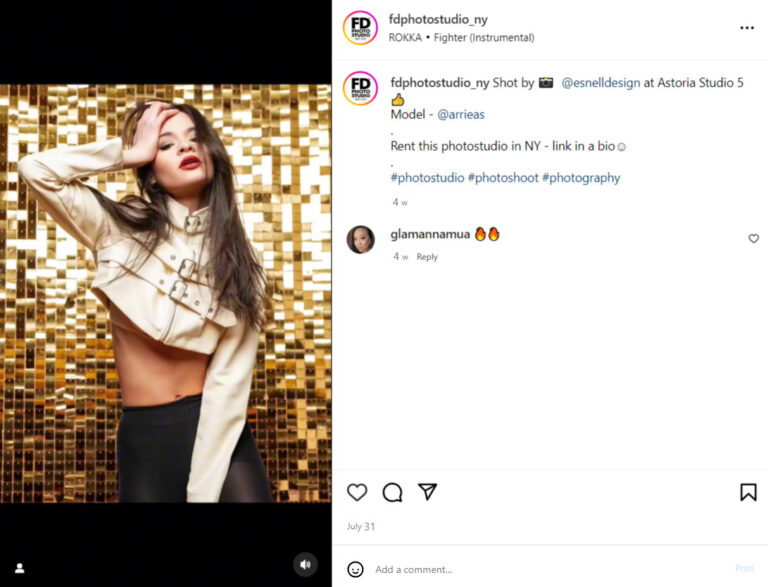Viewport: 768px width, 587px height.
Task: Open comments via speech bubble icon
Action: [392, 492]
